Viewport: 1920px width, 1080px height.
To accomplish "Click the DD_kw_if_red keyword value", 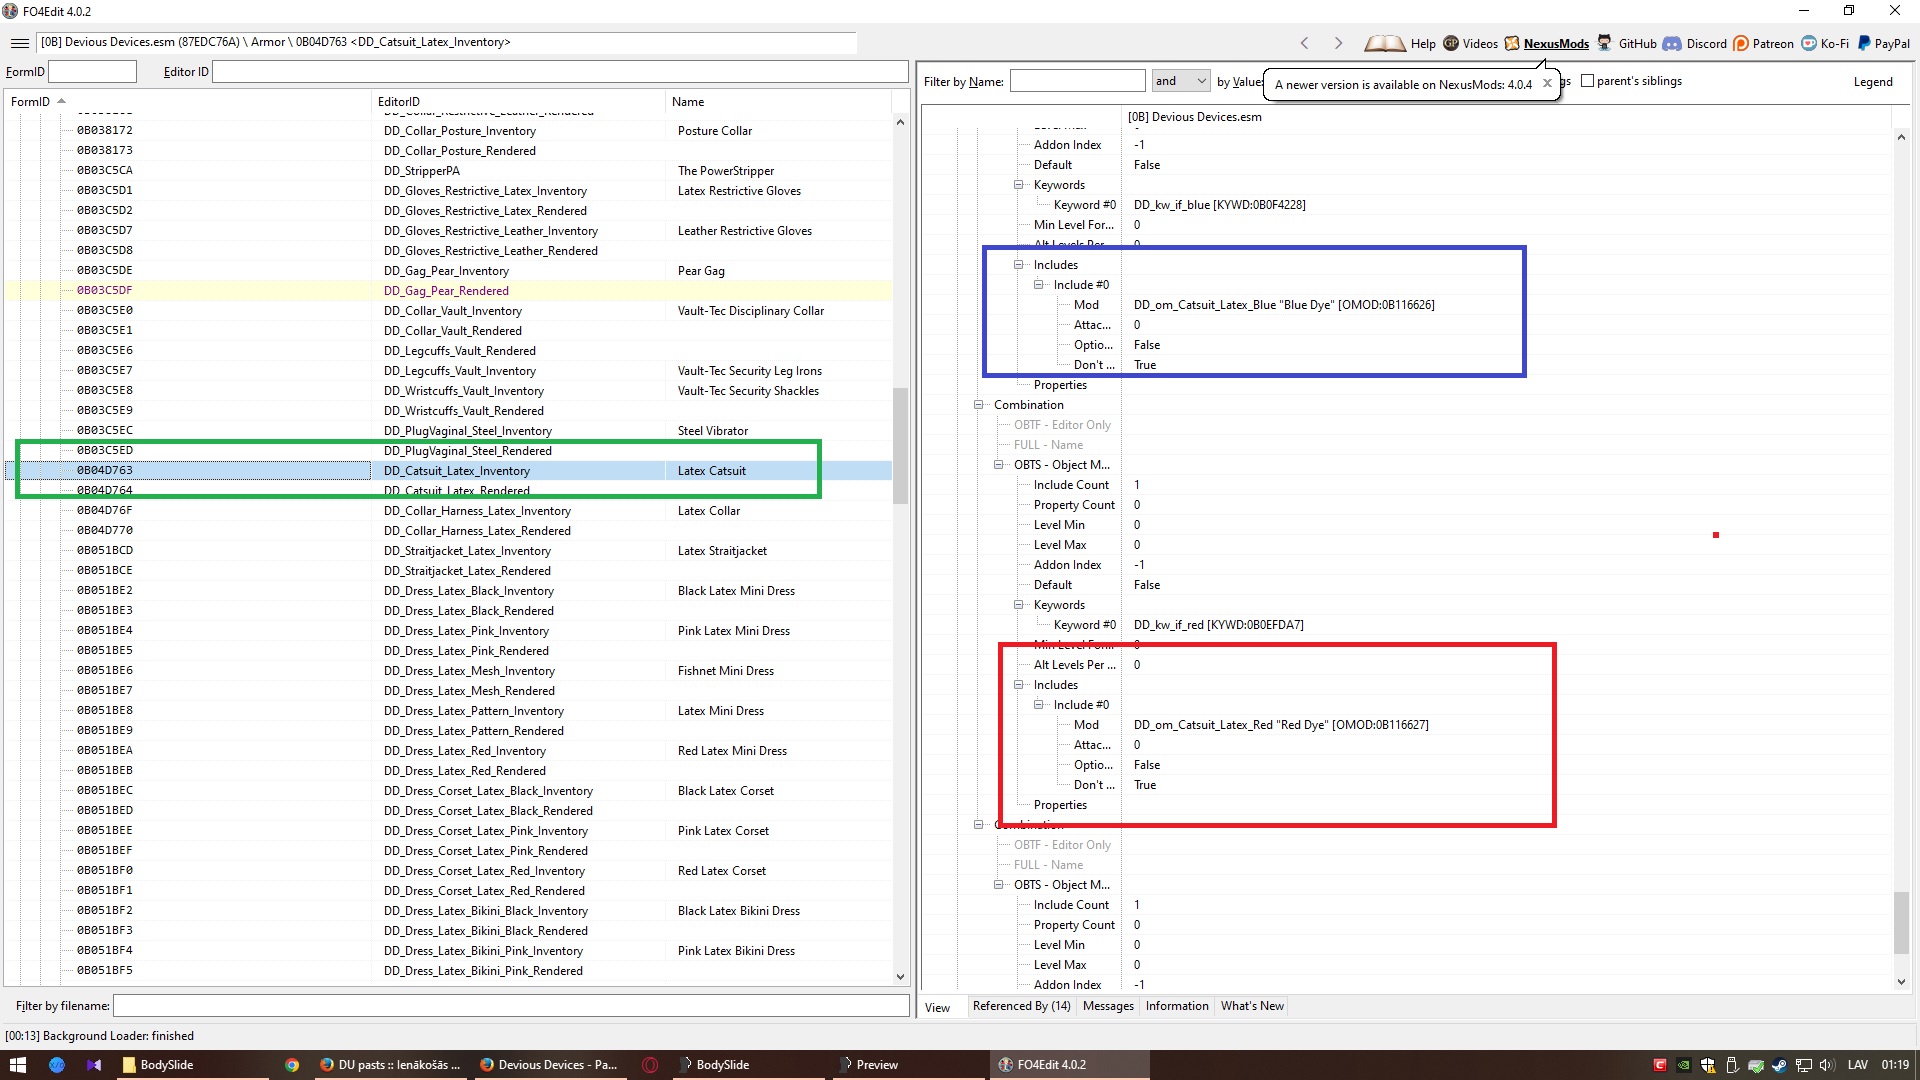I will 1218,625.
